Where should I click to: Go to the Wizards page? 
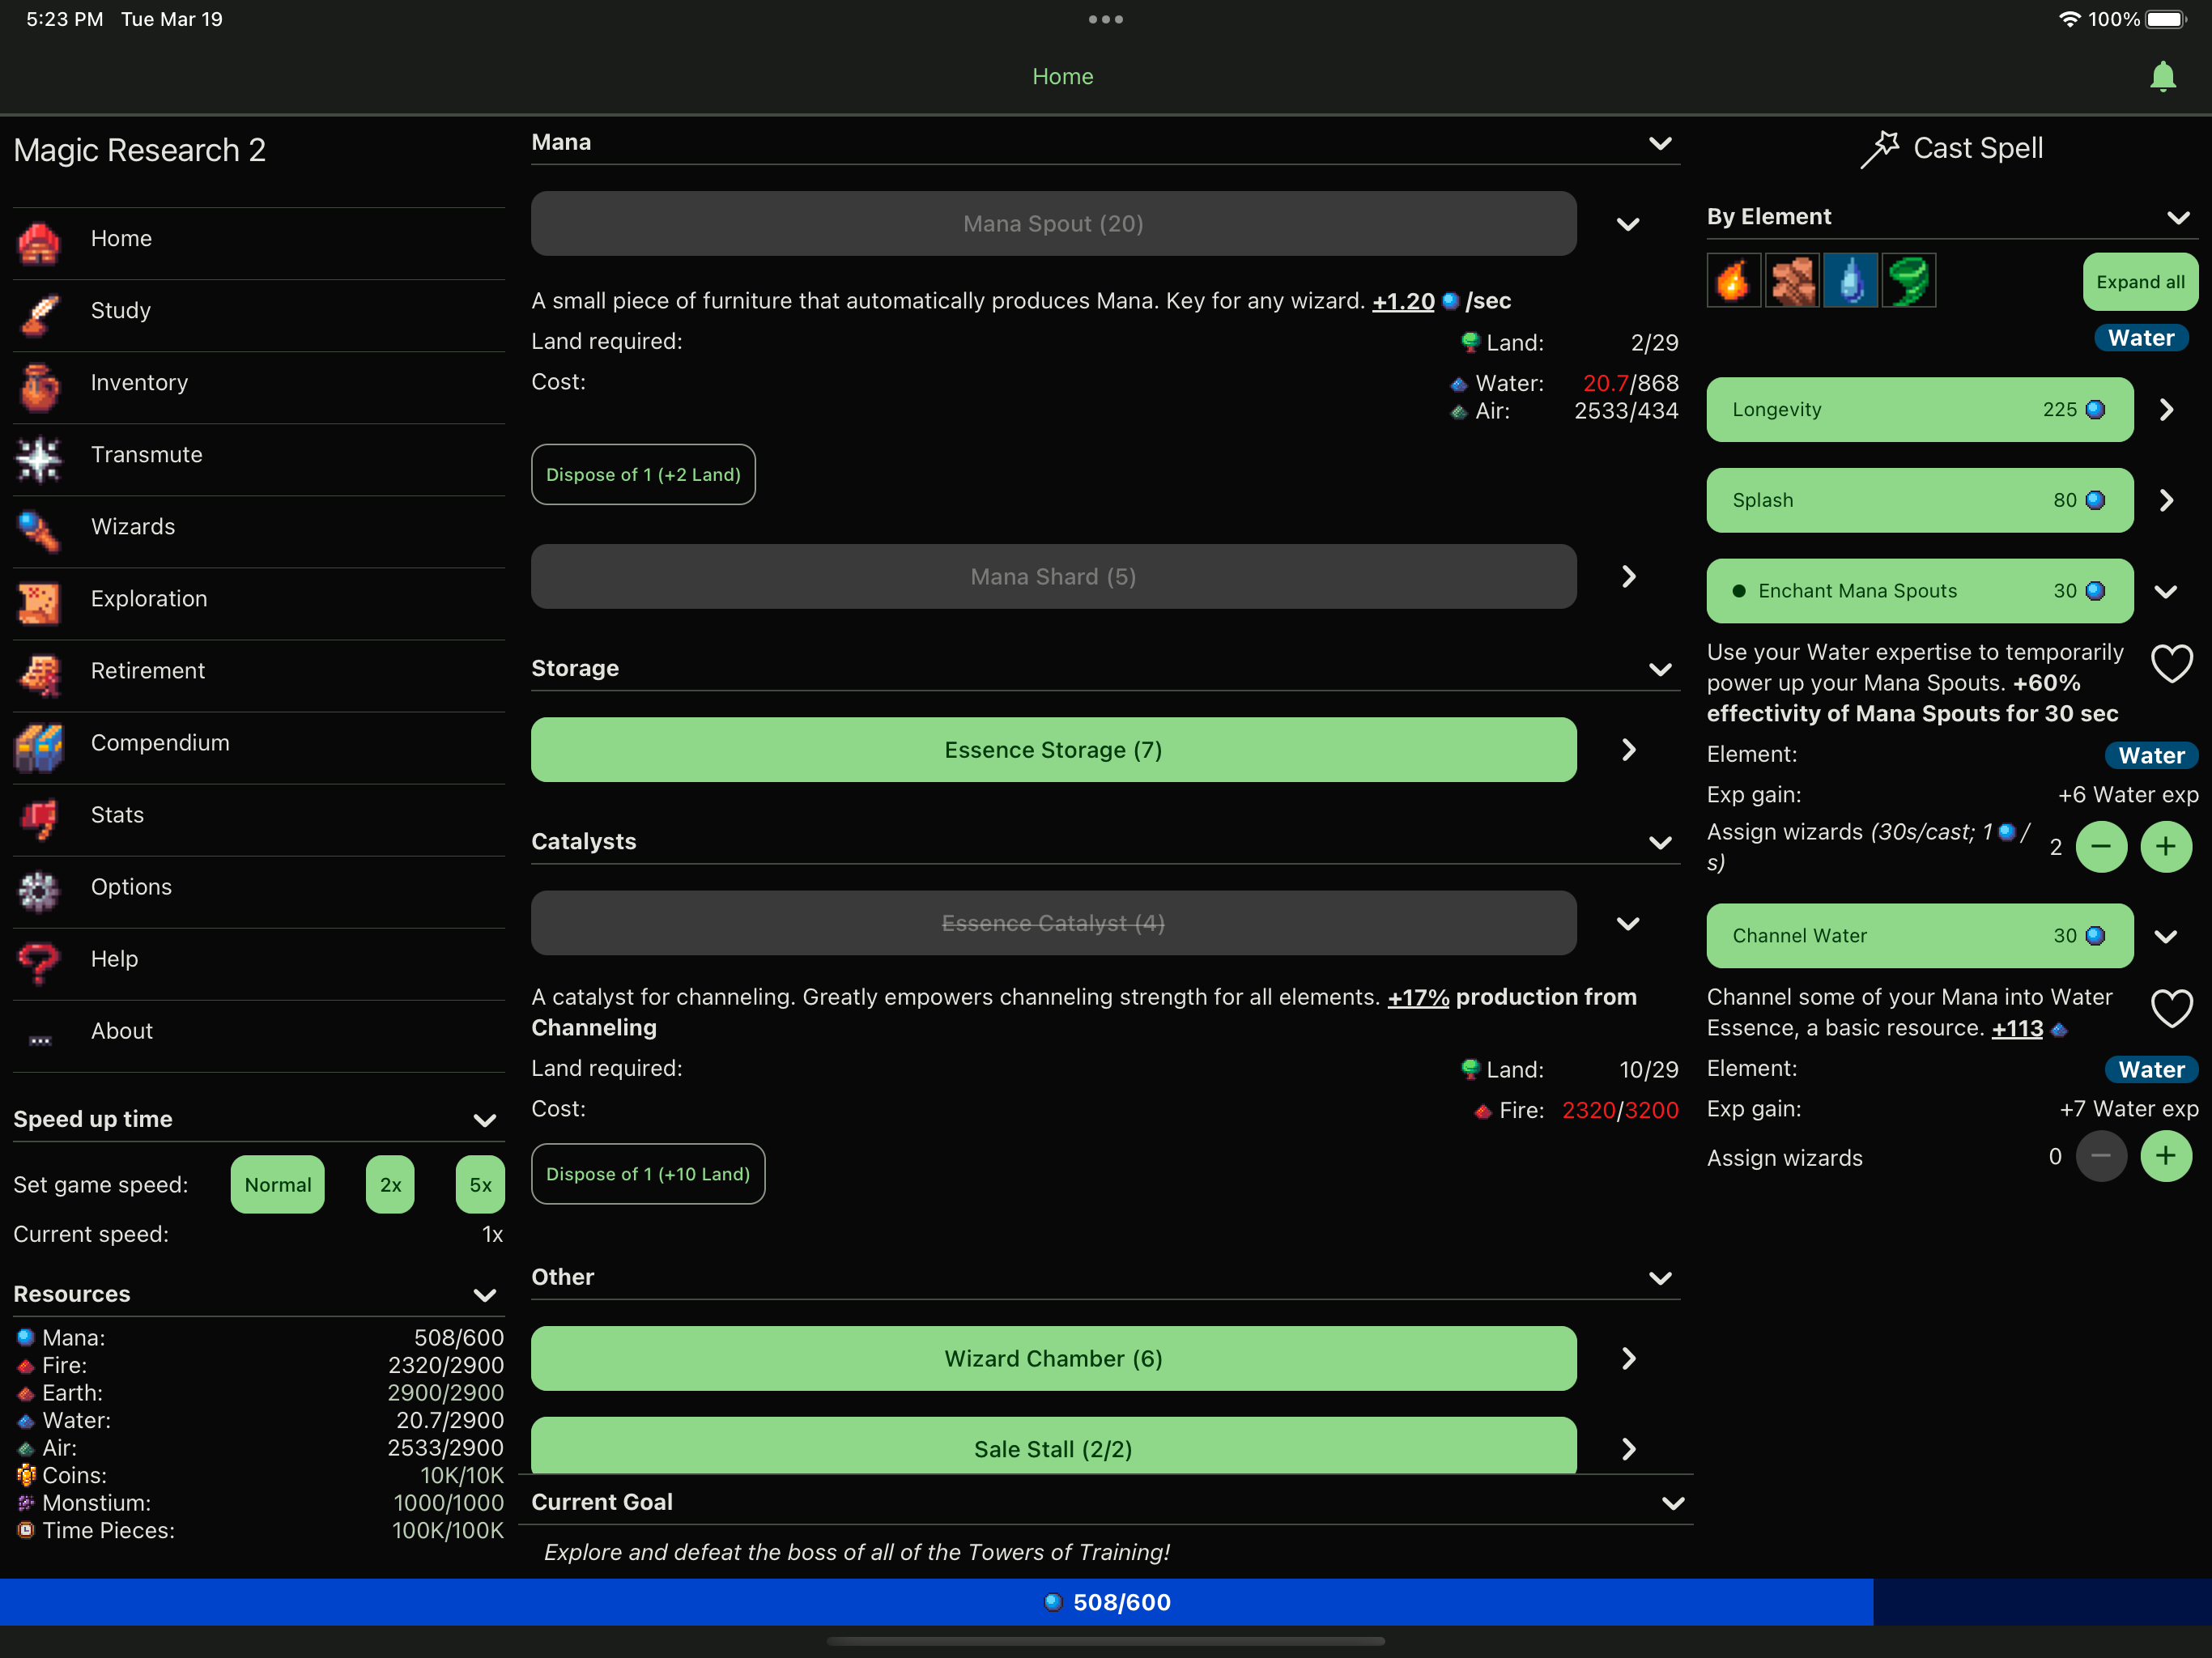tap(259, 531)
